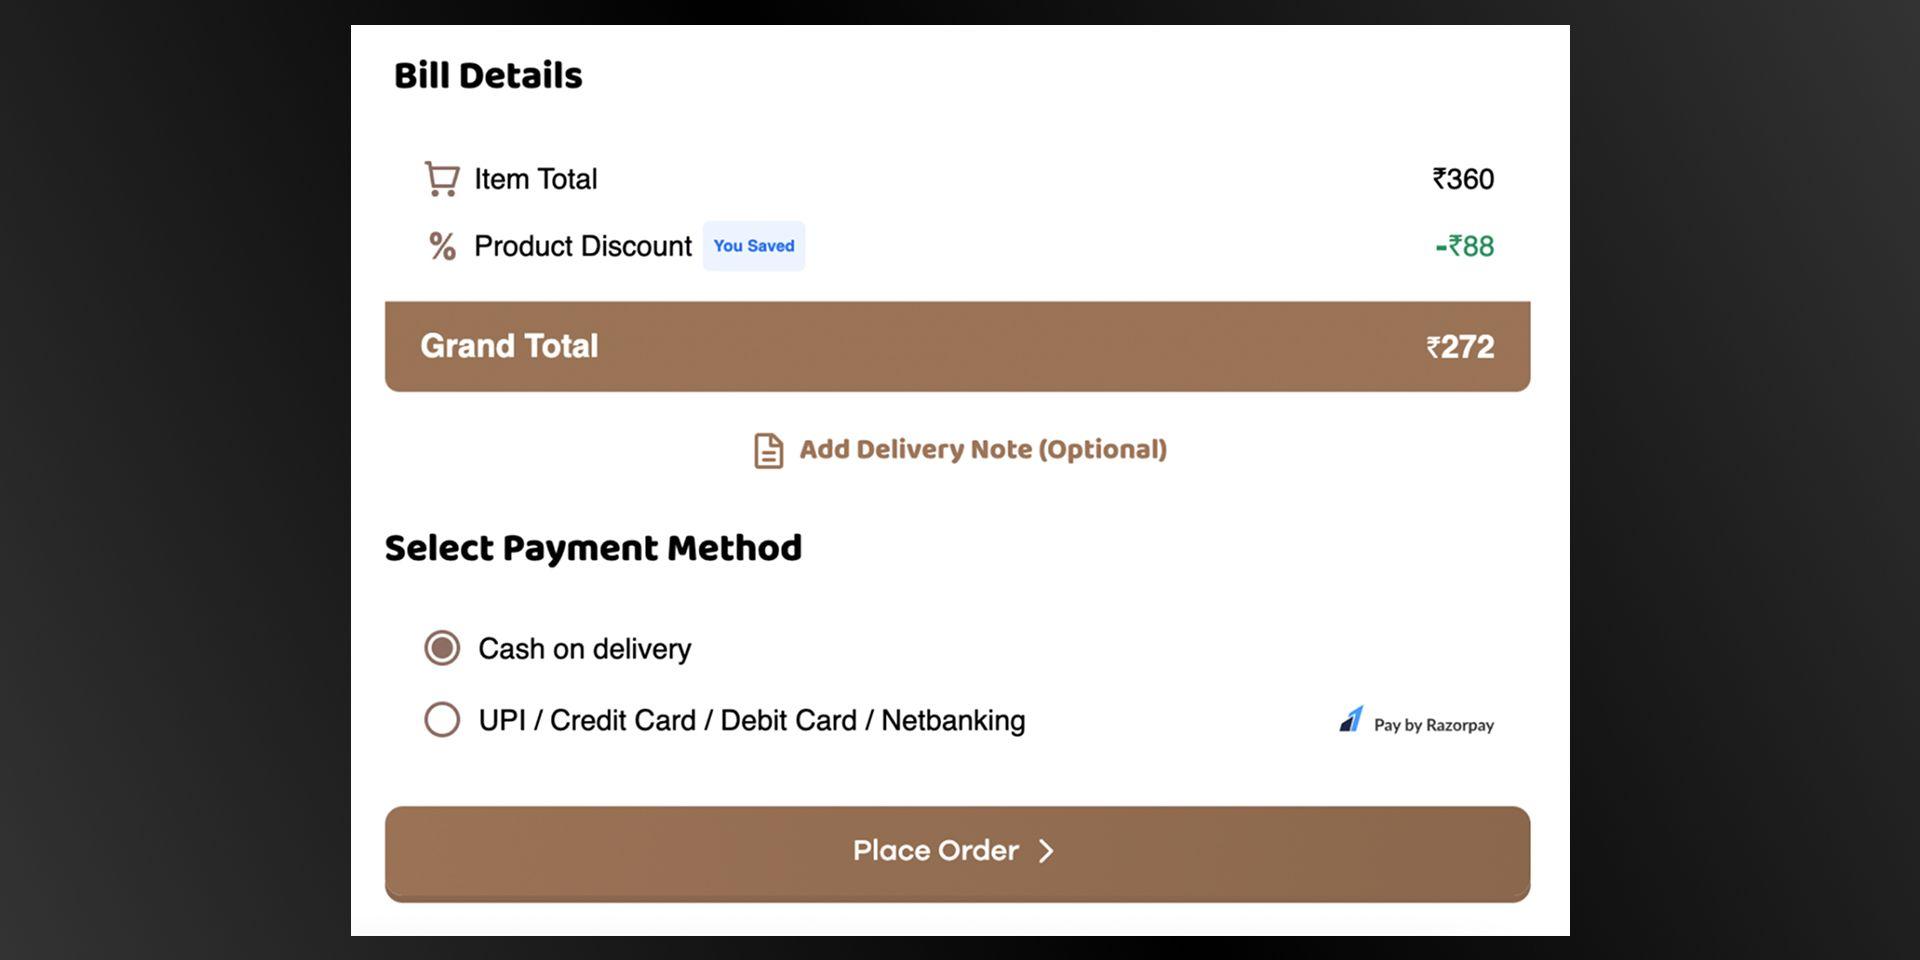Click the Bill Details heading
1920x960 pixels.
(488, 76)
